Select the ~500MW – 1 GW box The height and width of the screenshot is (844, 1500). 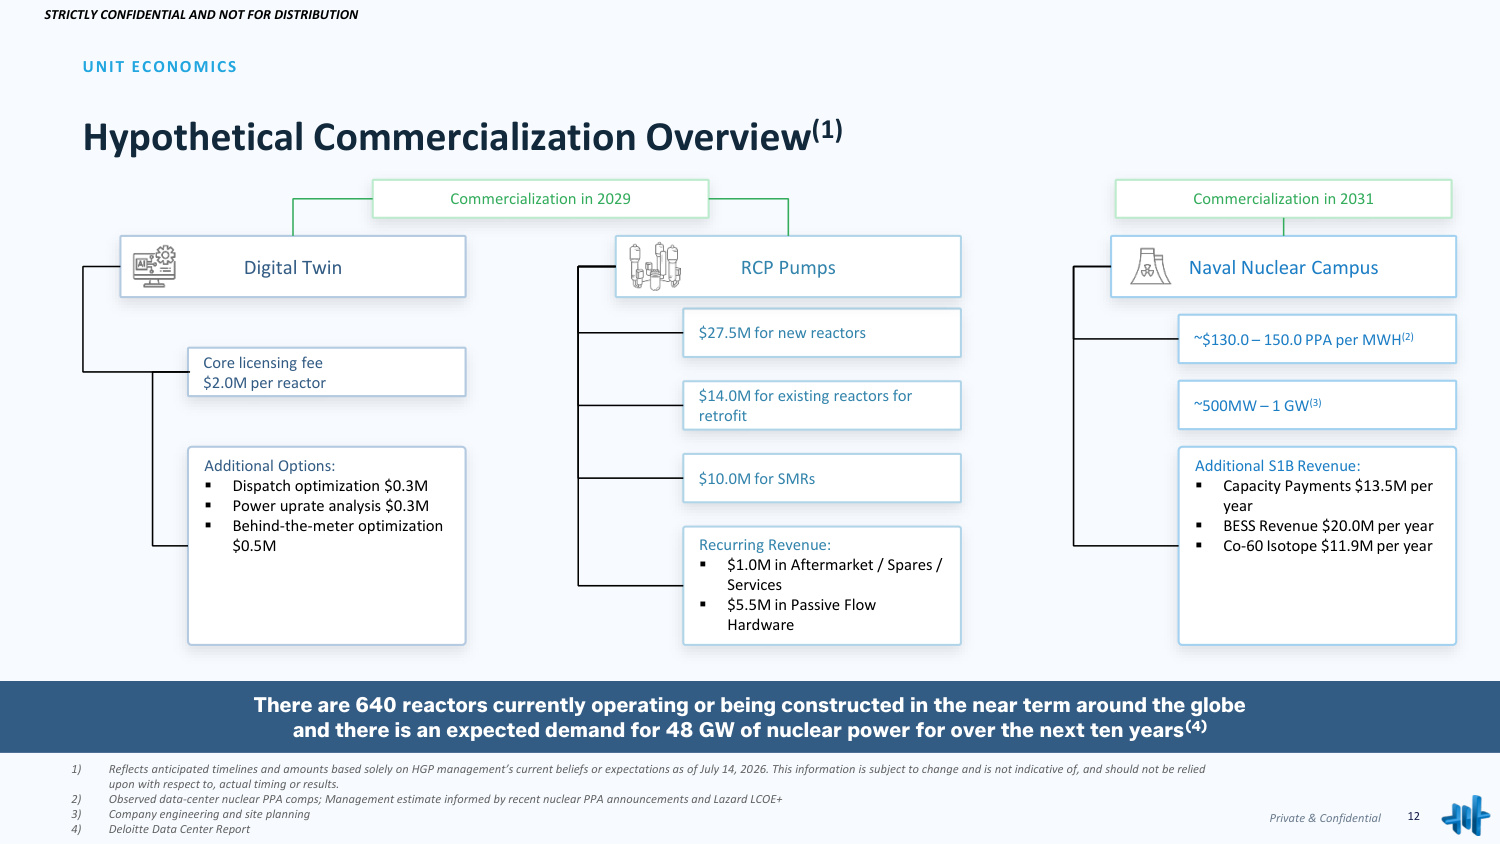1317,405
